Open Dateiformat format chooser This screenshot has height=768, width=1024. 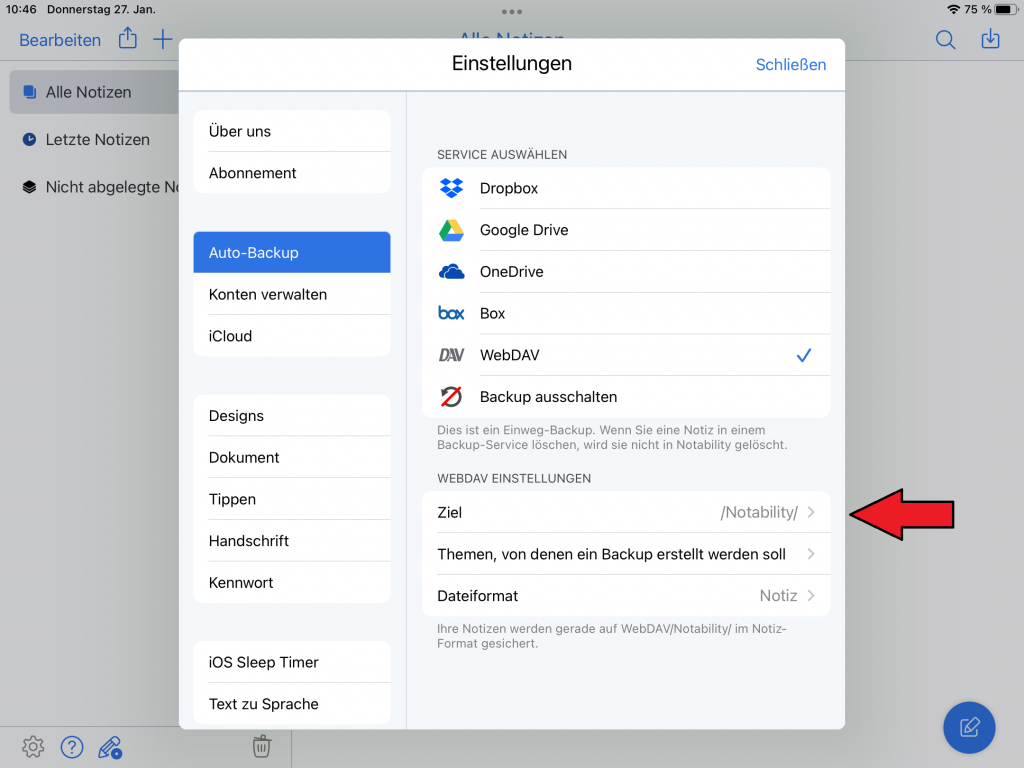pyautogui.click(x=626, y=596)
